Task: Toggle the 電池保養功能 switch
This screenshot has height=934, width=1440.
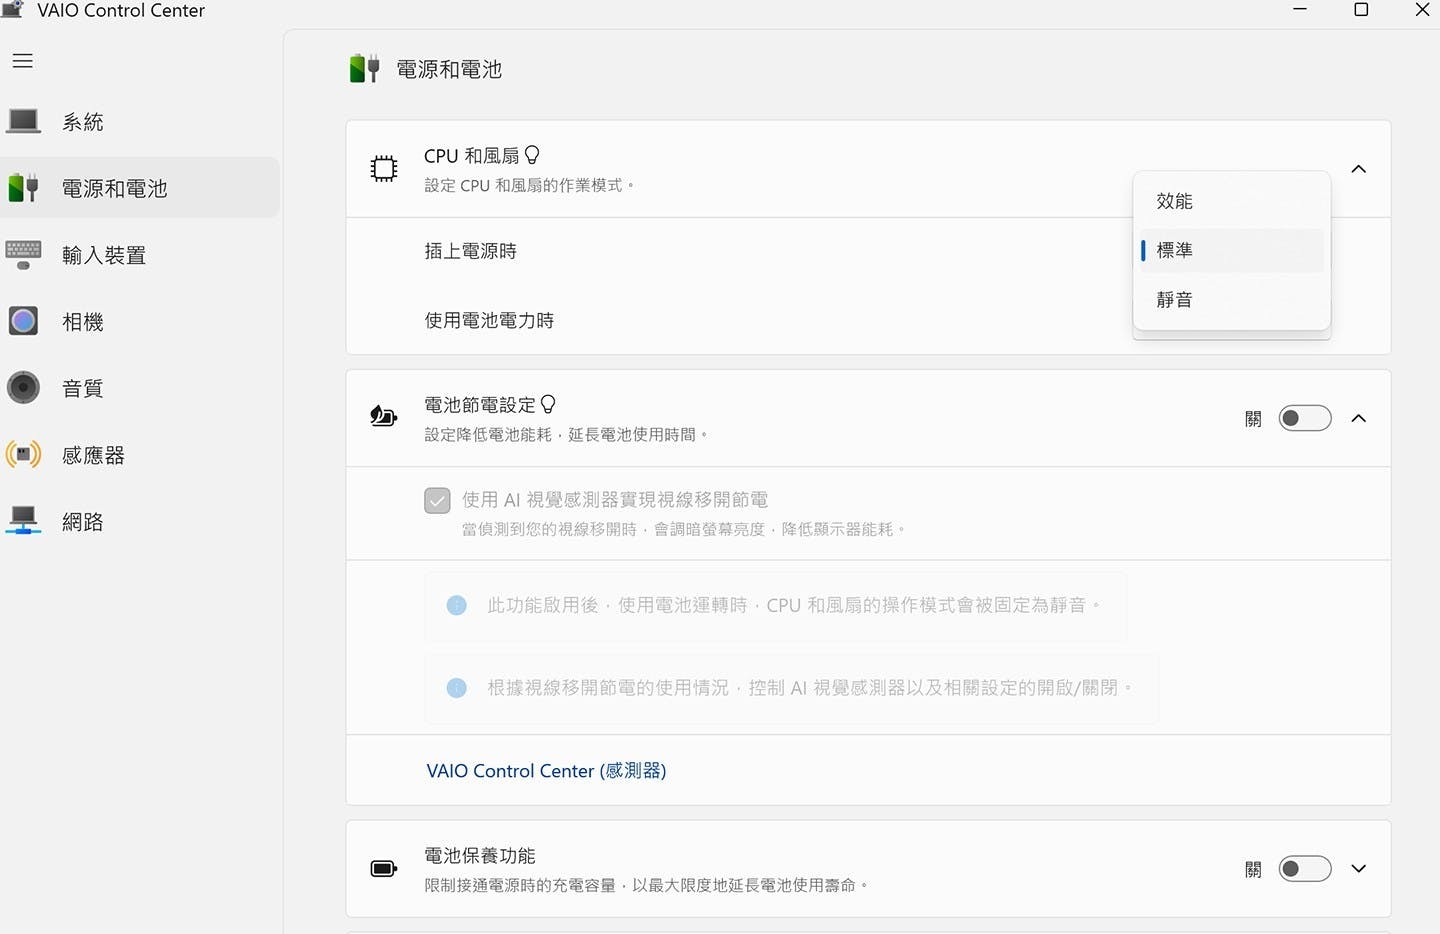Action: (1304, 868)
